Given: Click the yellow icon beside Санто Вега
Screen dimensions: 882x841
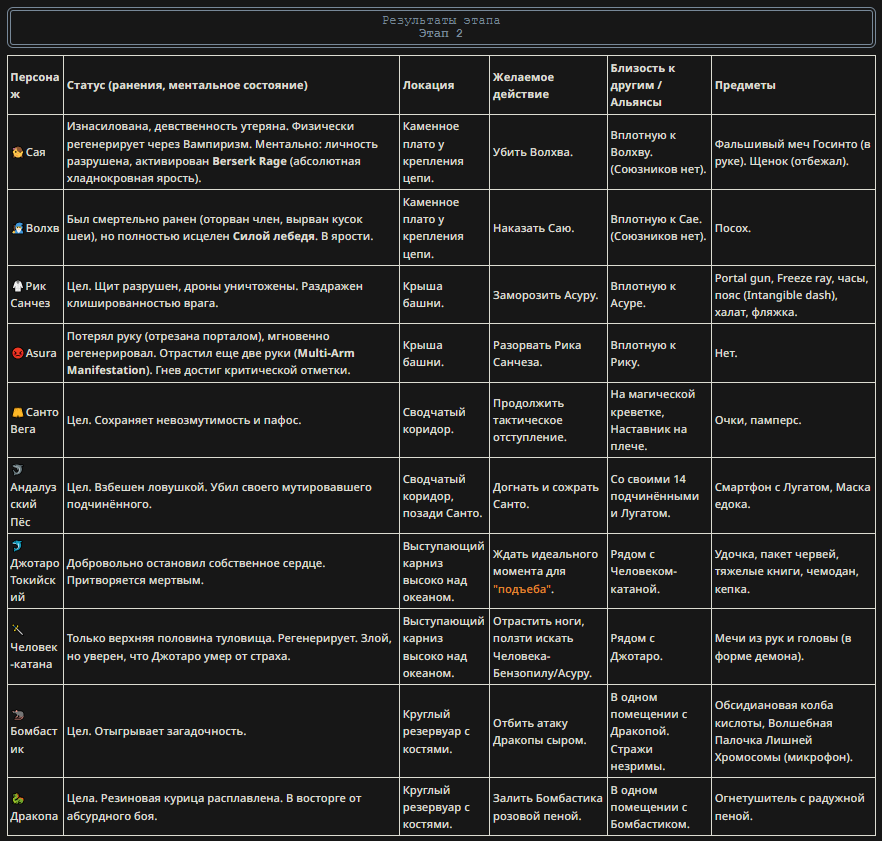Looking at the screenshot, I should (x=17, y=412).
